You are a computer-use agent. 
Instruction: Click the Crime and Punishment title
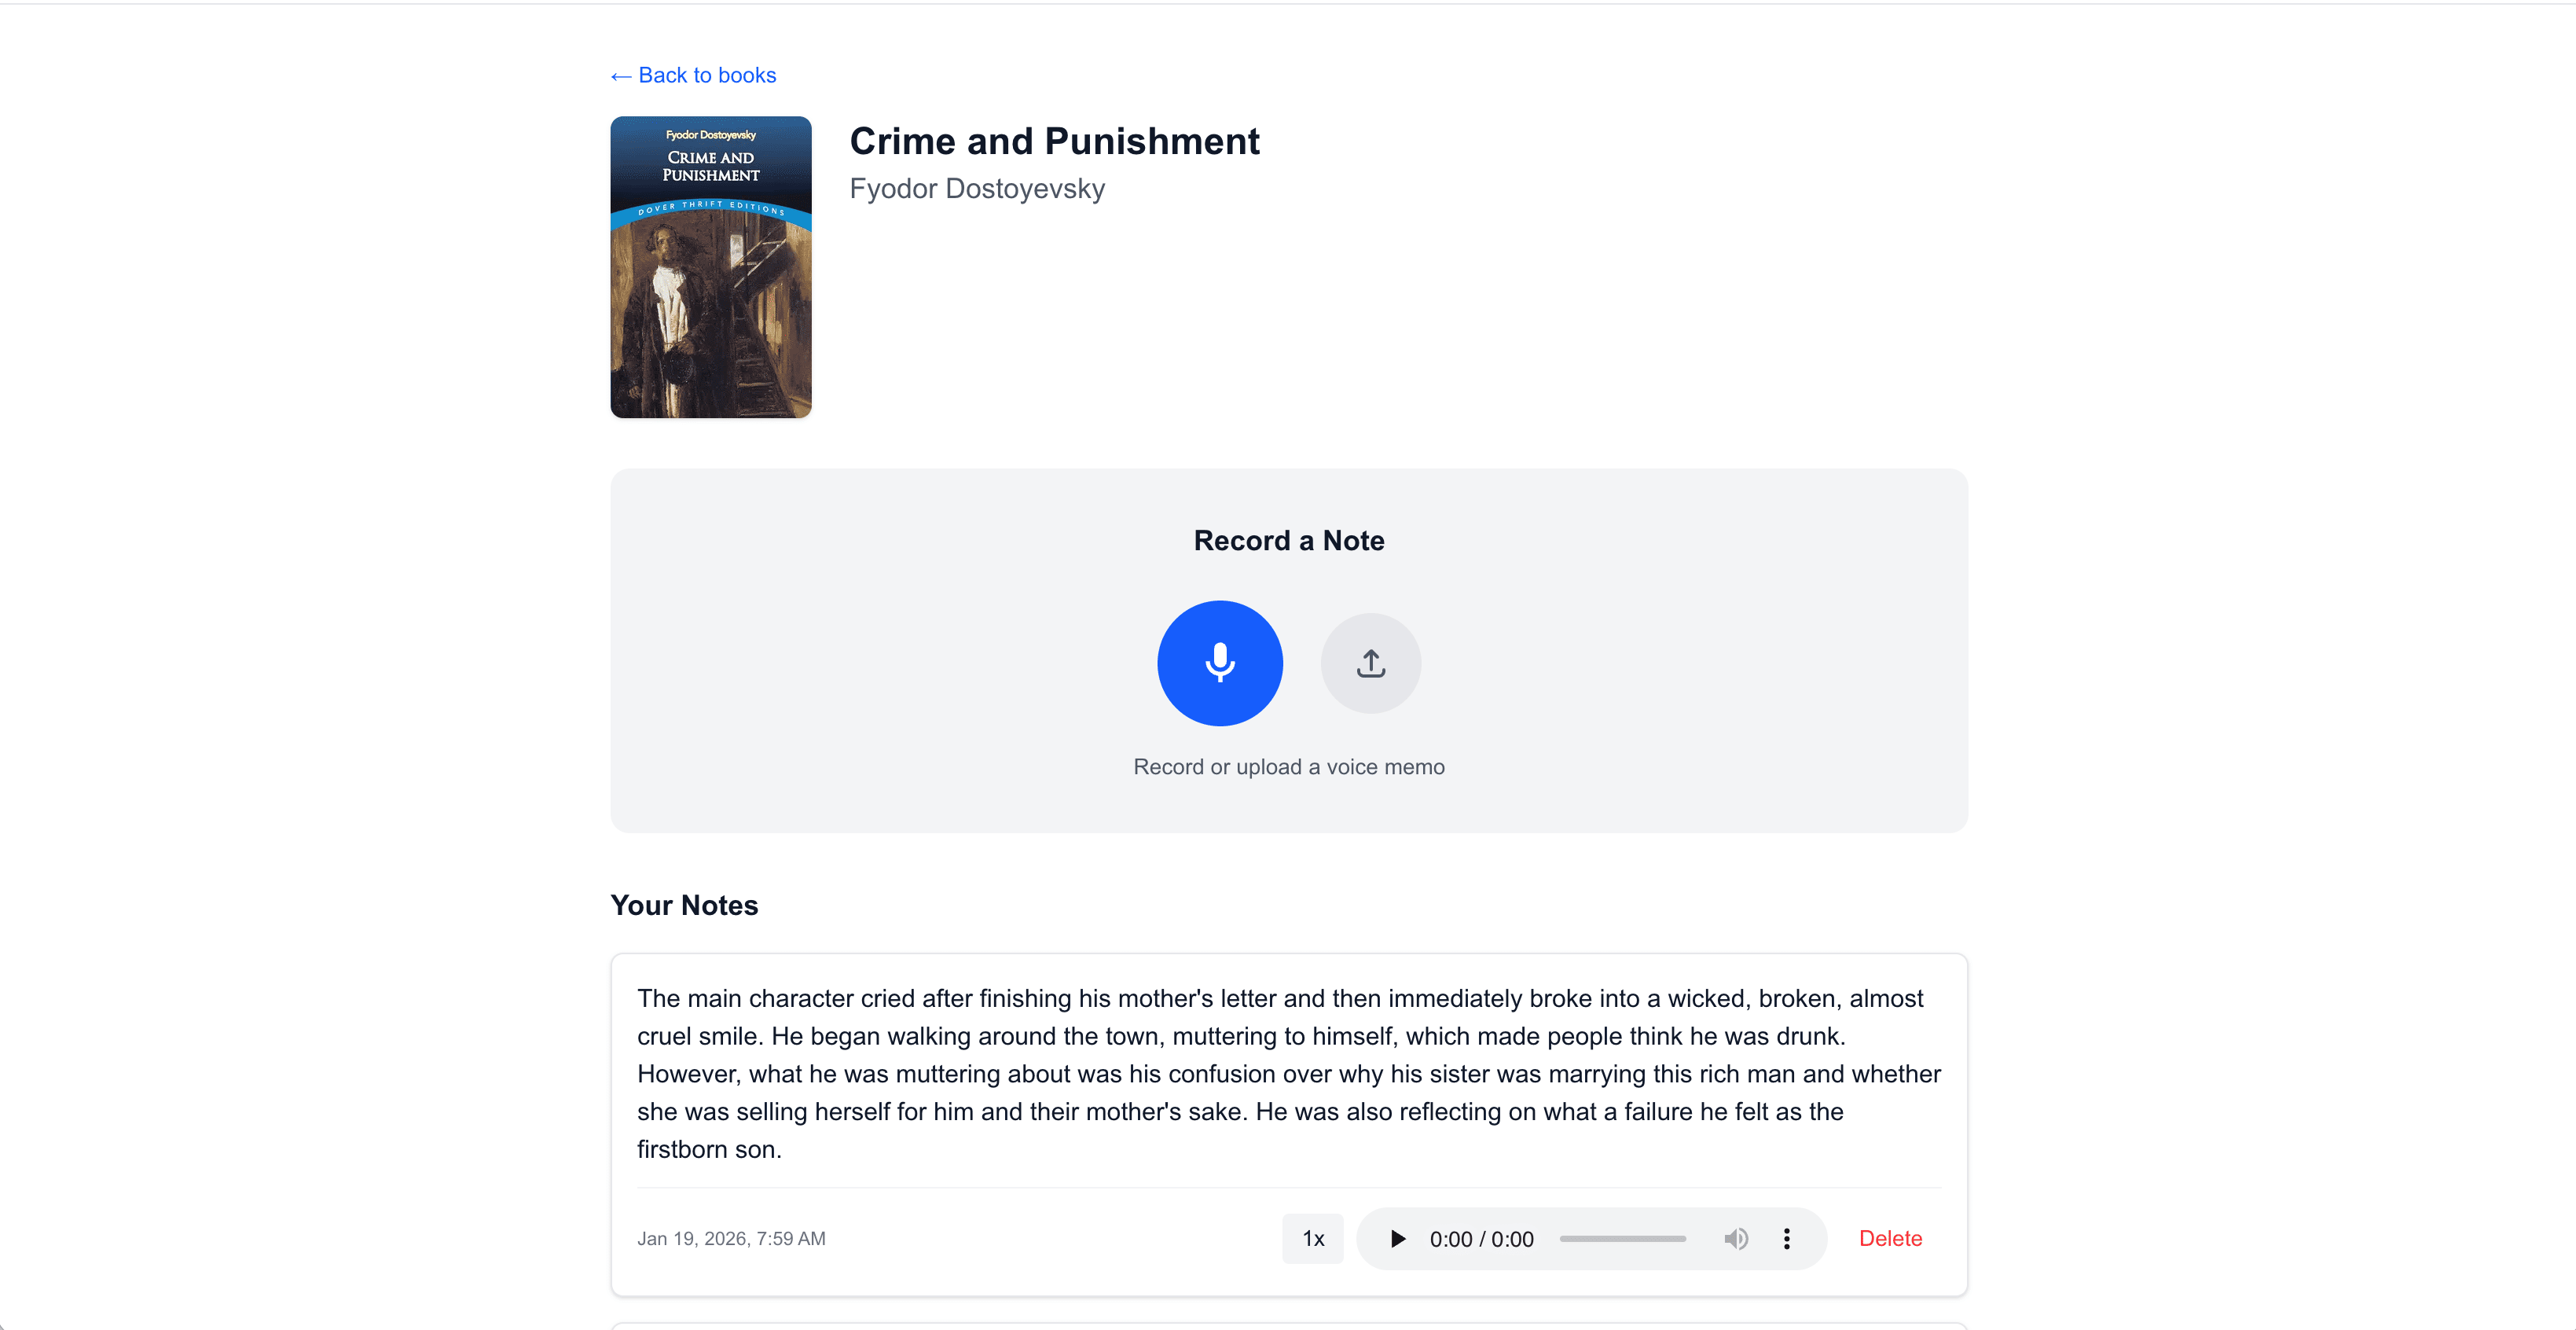coord(1054,141)
